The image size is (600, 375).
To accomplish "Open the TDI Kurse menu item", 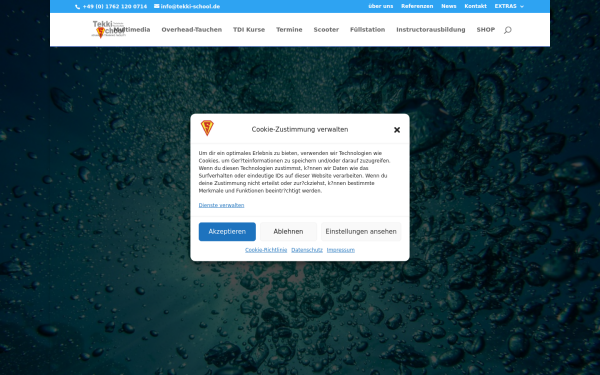I will point(249,29).
